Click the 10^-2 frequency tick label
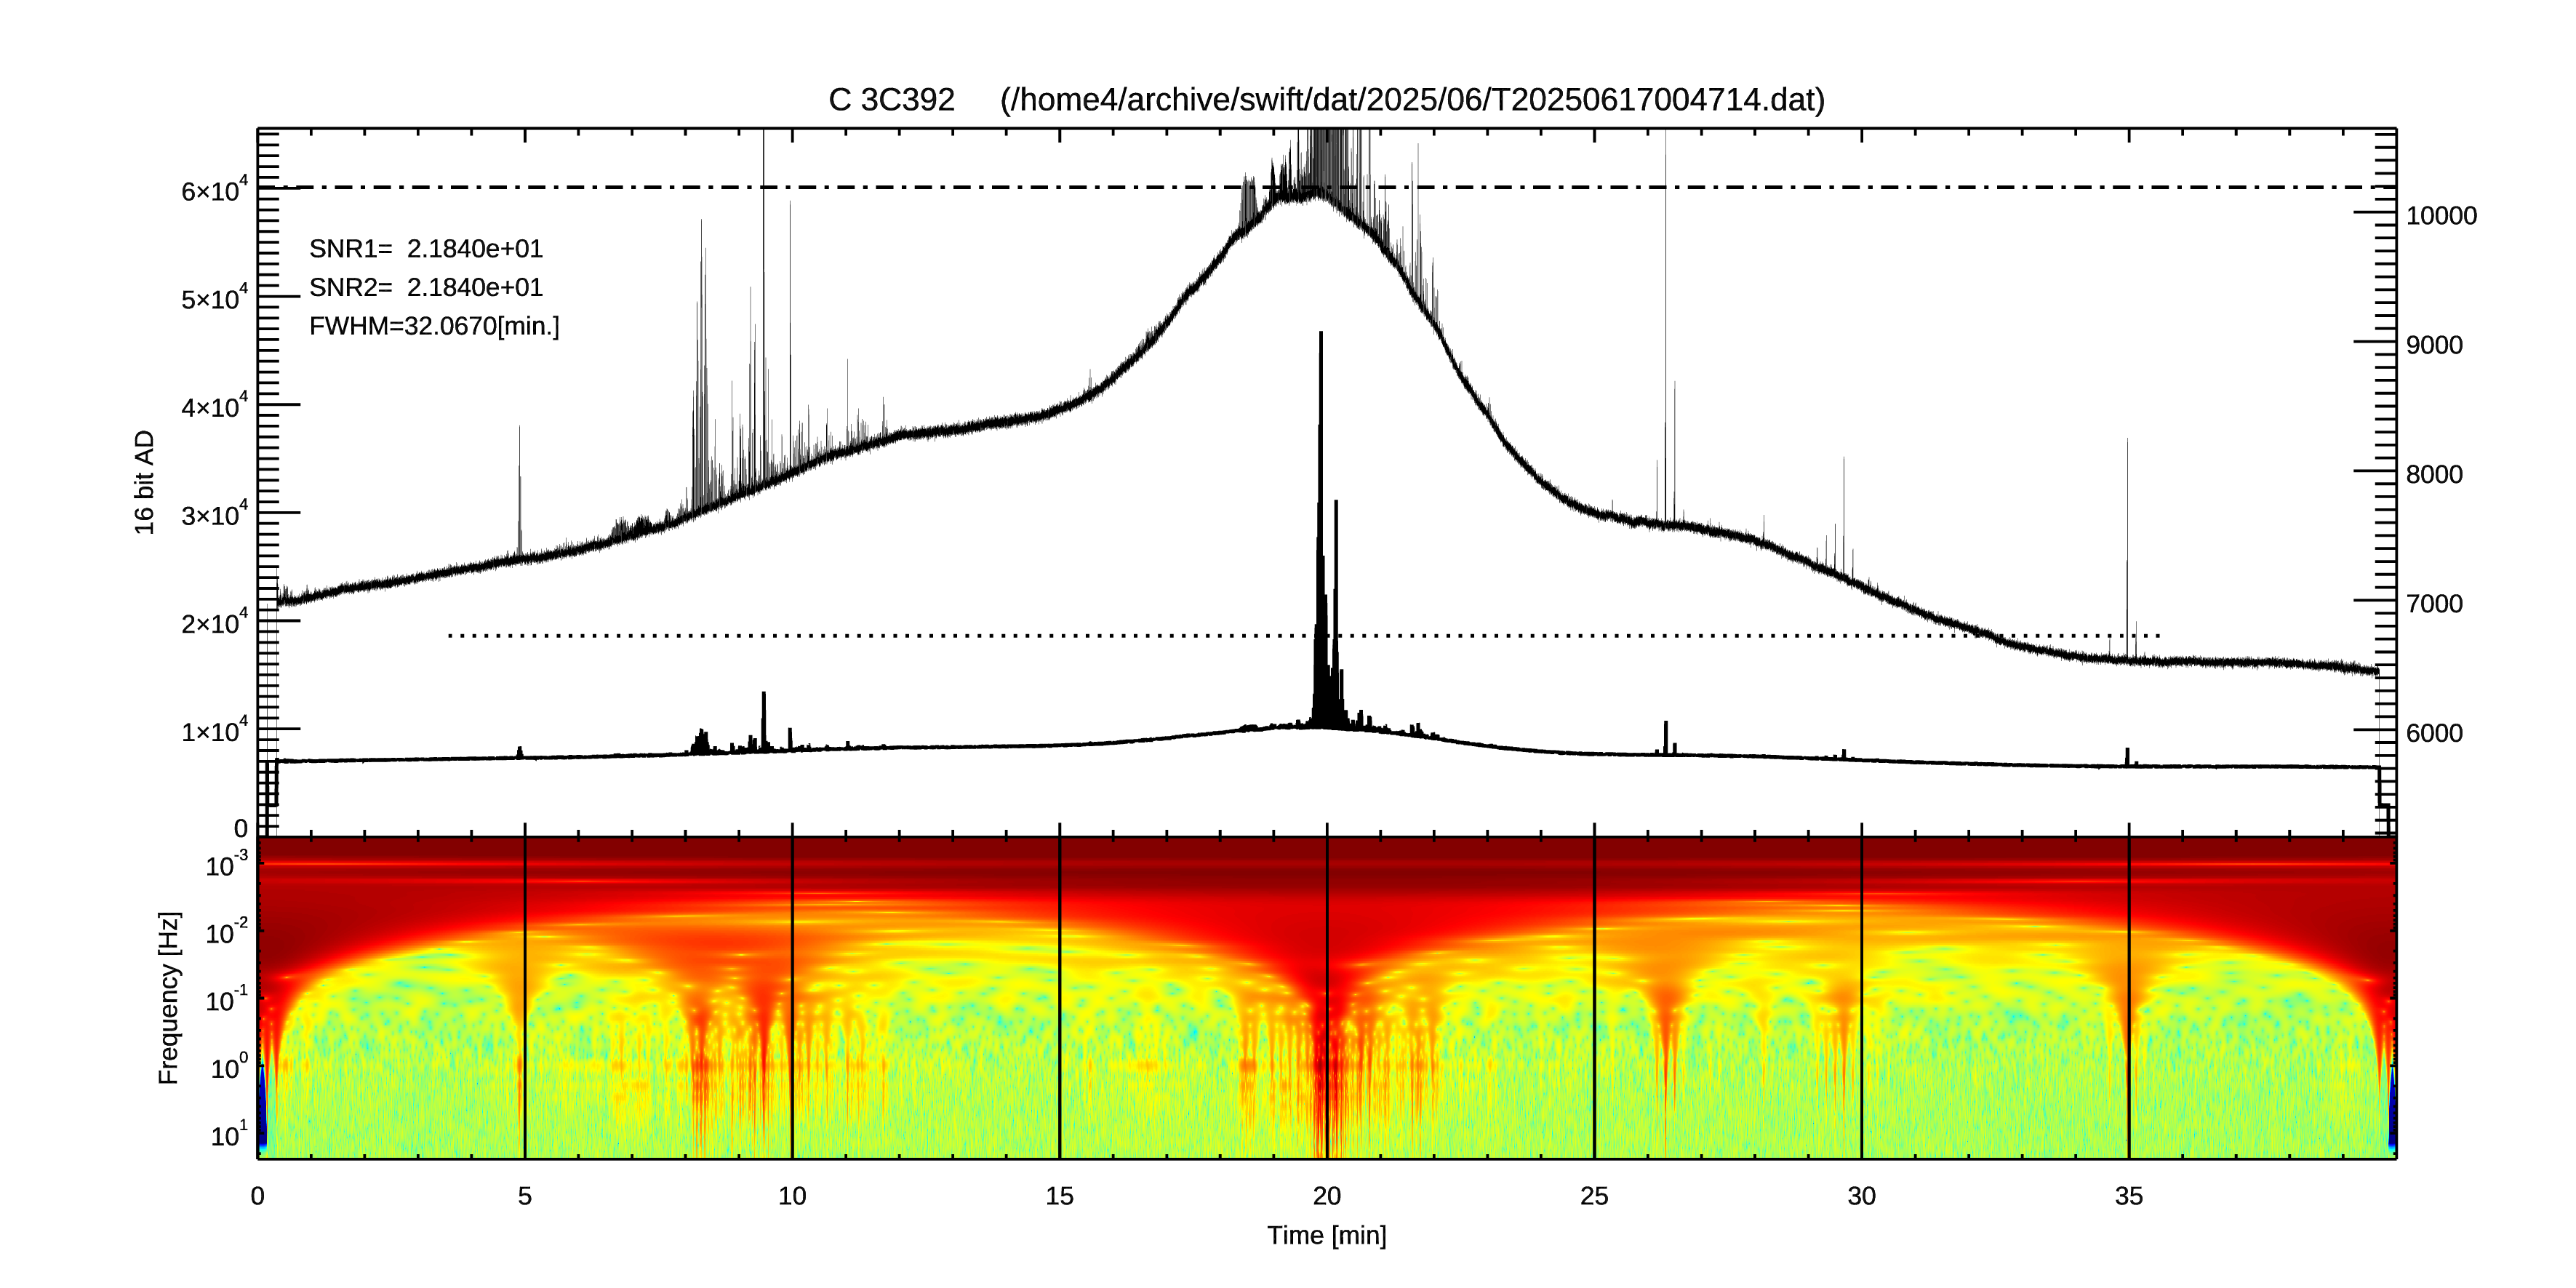This screenshot has width=2576, height=1288. 227,932
